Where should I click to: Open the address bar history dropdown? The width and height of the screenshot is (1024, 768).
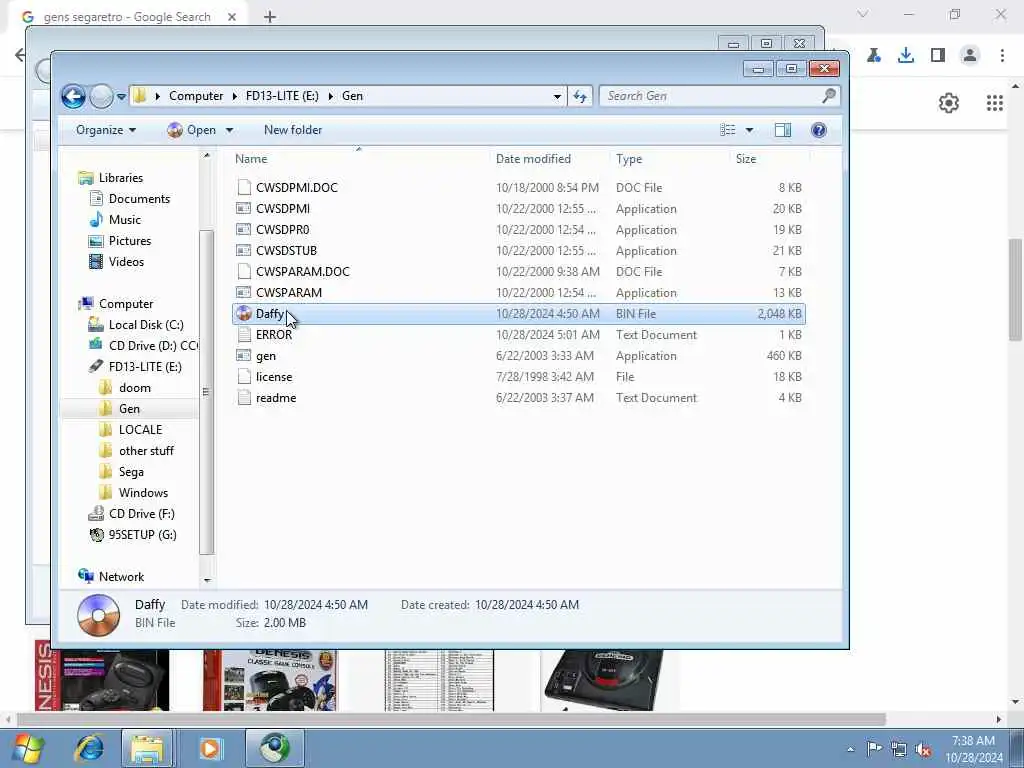(557, 96)
